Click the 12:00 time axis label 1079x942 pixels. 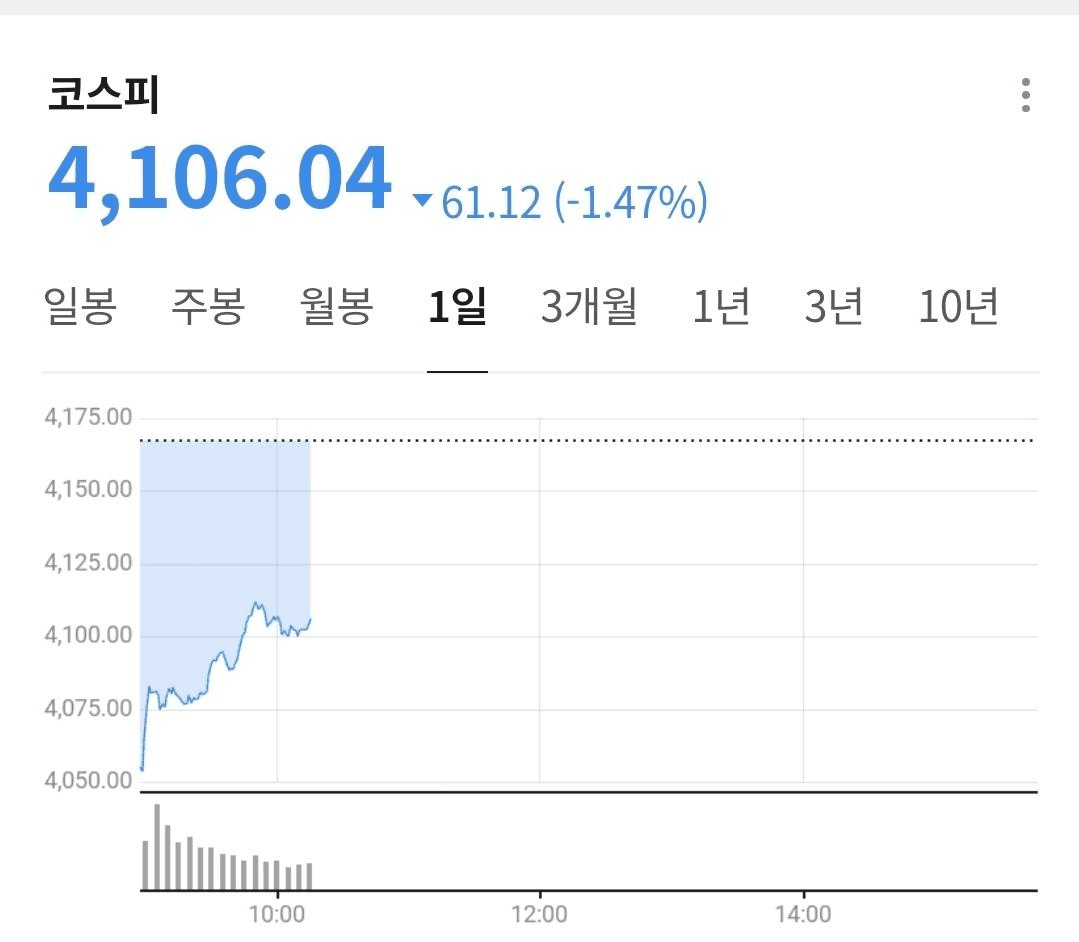click(539, 914)
